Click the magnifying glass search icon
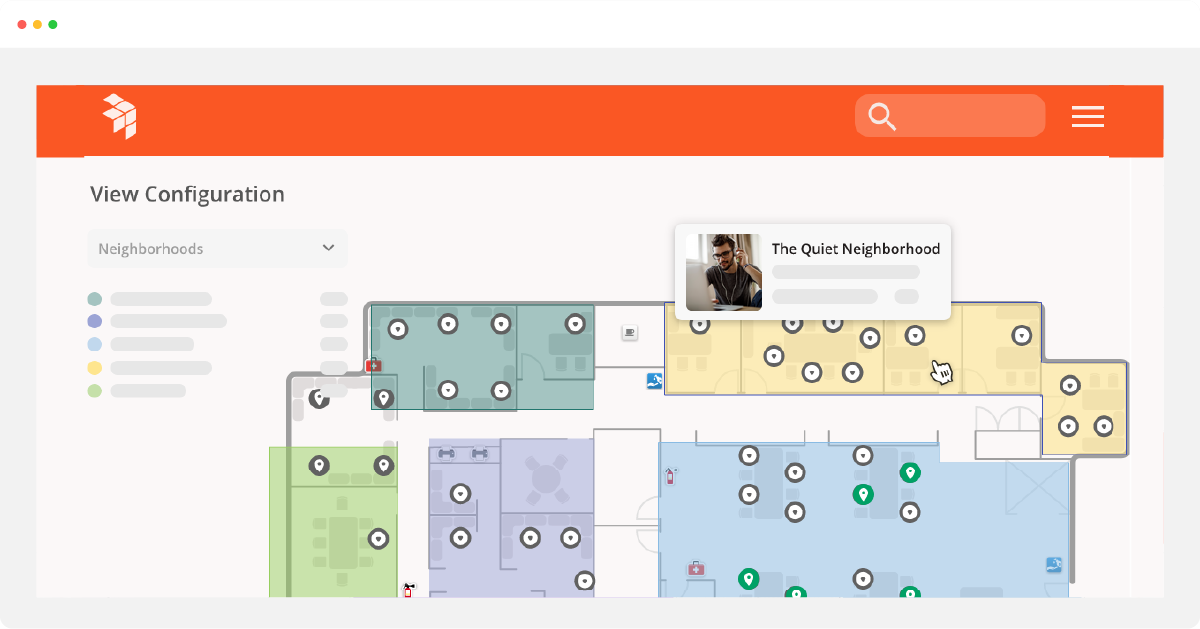This screenshot has width=1200, height=629. pos(882,117)
